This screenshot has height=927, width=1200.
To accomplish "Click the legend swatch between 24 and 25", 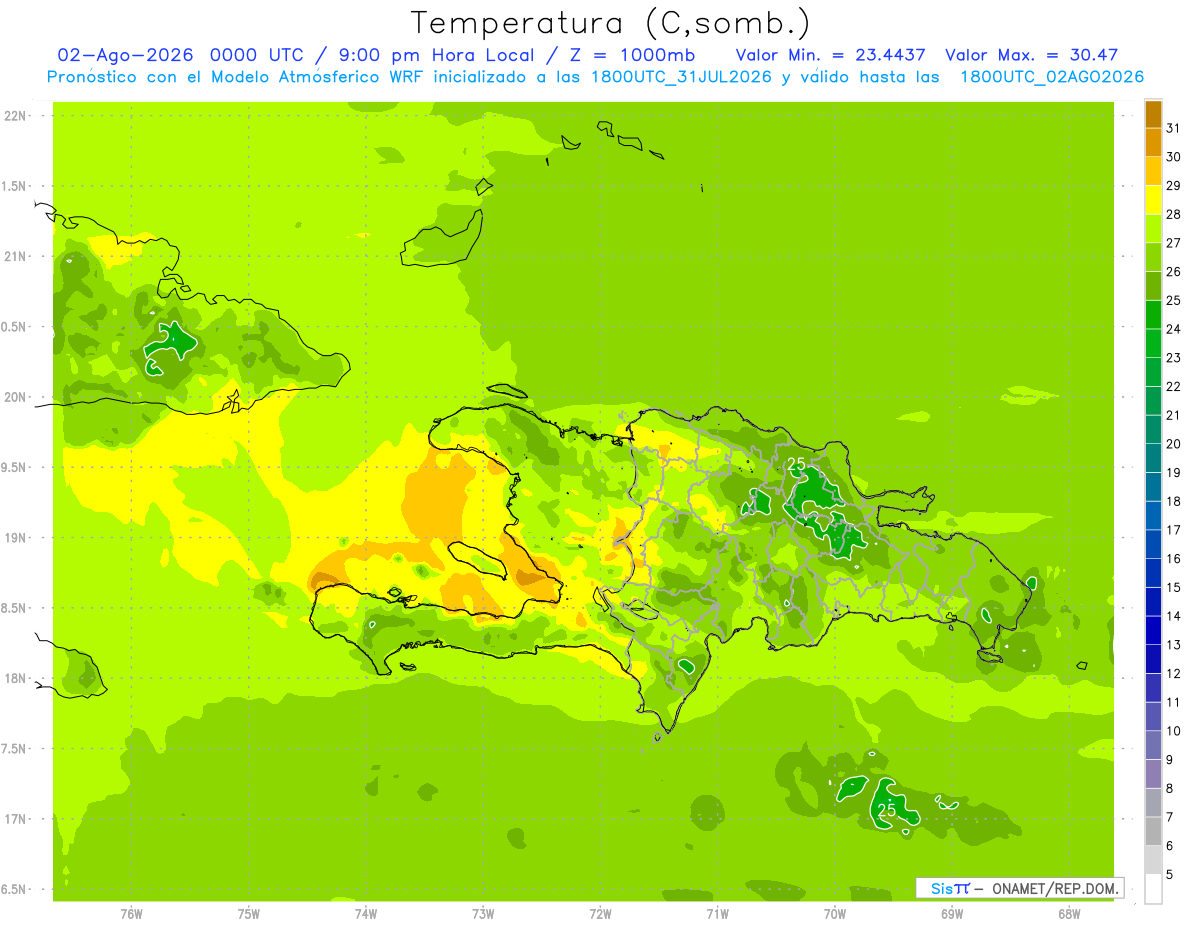I will tap(1153, 315).
